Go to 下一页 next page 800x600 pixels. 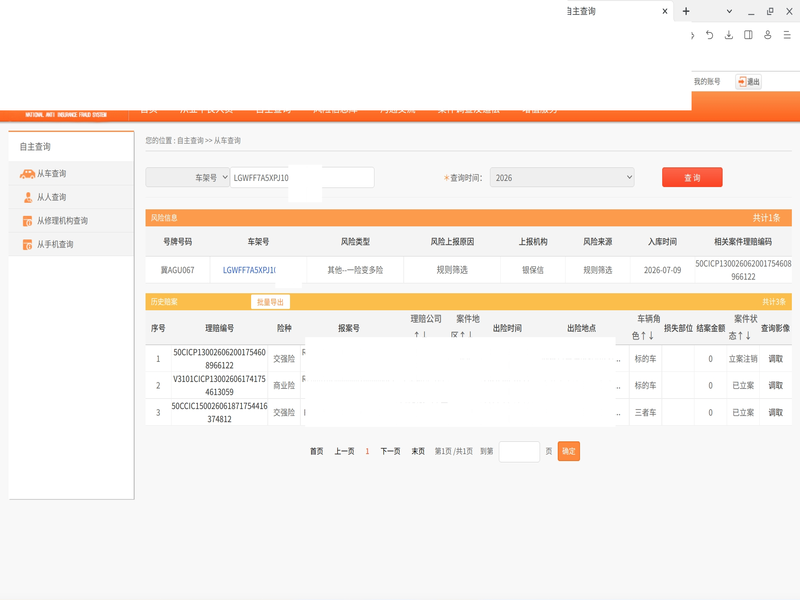[x=390, y=452]
